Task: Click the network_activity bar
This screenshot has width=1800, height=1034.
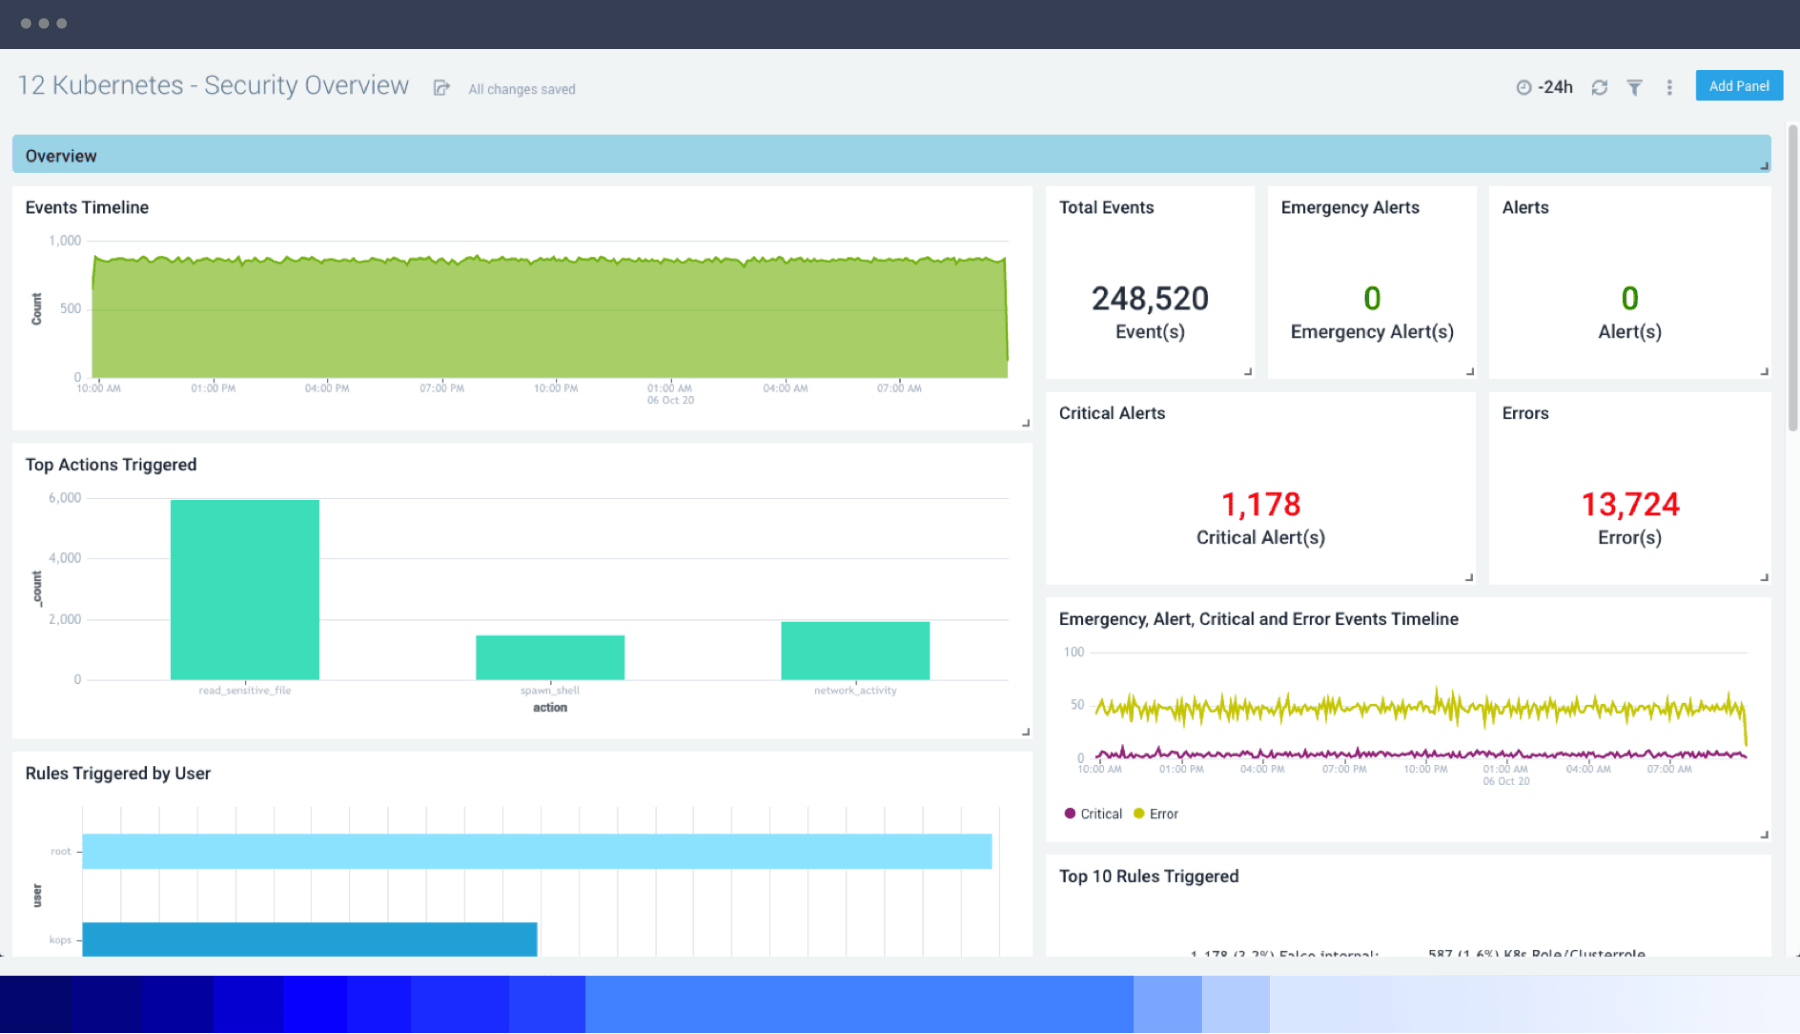Action: coord(855,651)
